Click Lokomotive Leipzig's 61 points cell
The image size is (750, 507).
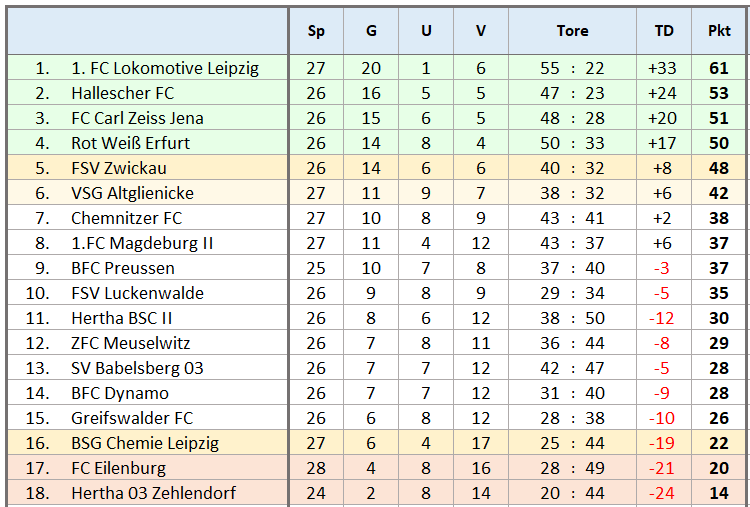click(x=719, y=68)
